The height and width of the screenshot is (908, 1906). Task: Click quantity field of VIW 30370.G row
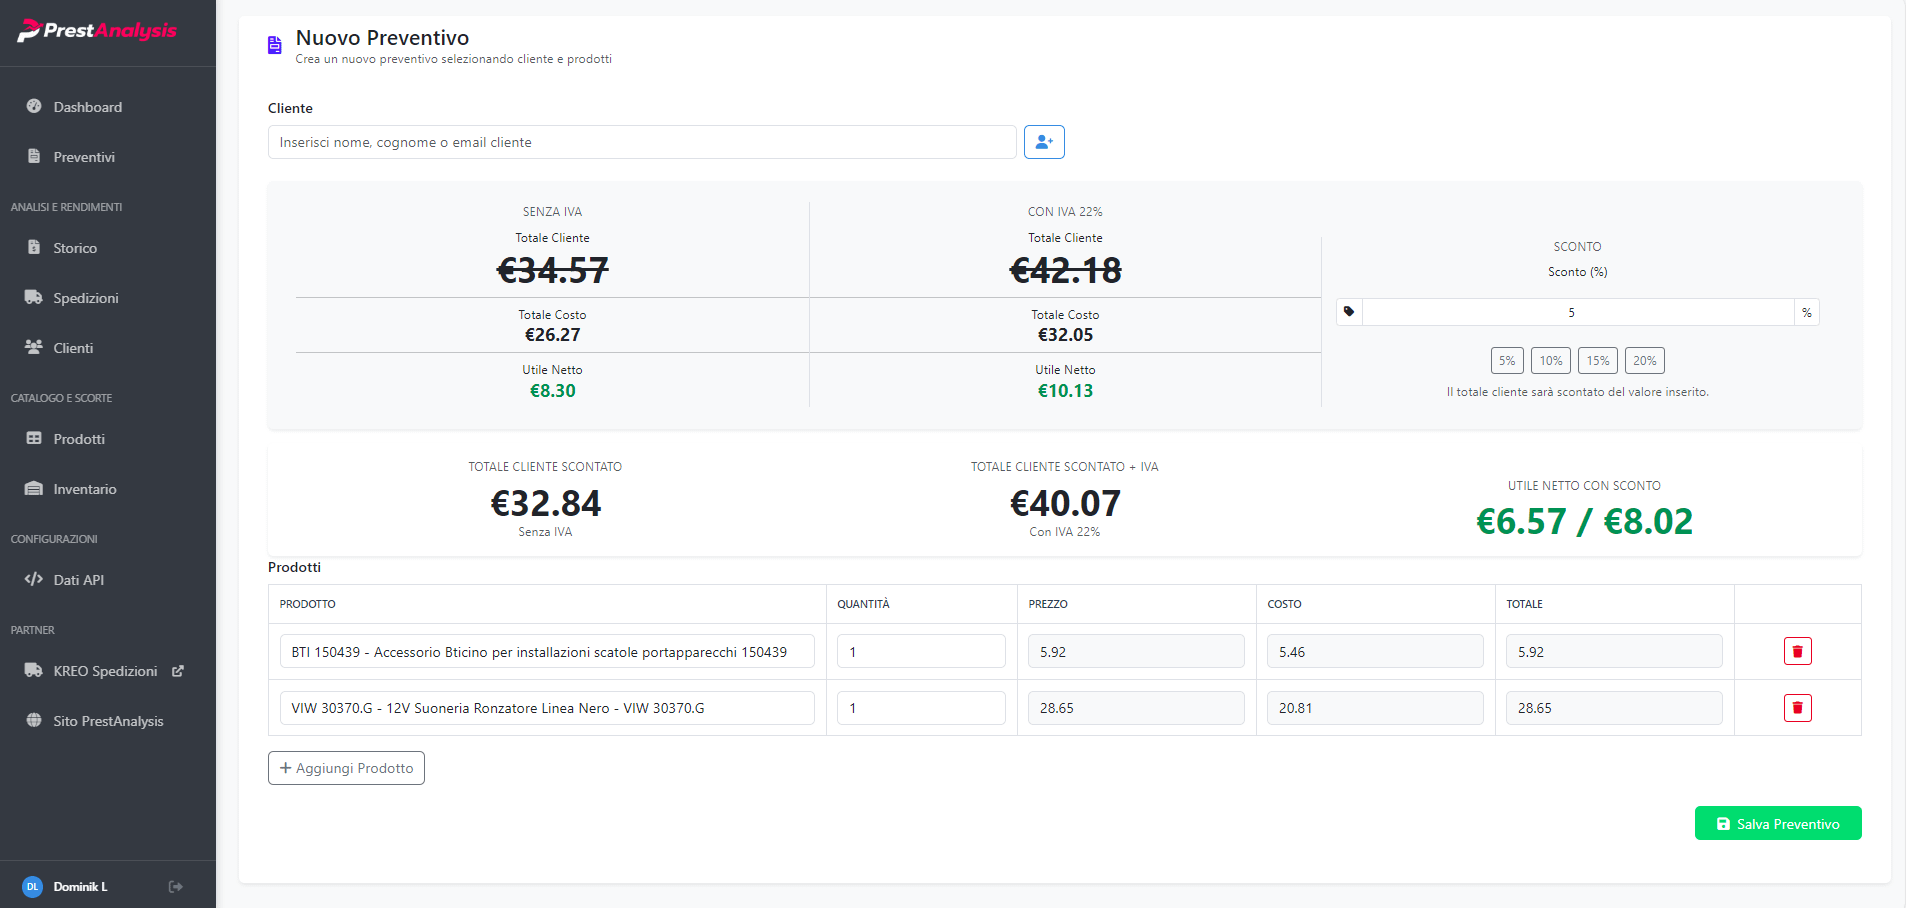click(x=920, y=708)
